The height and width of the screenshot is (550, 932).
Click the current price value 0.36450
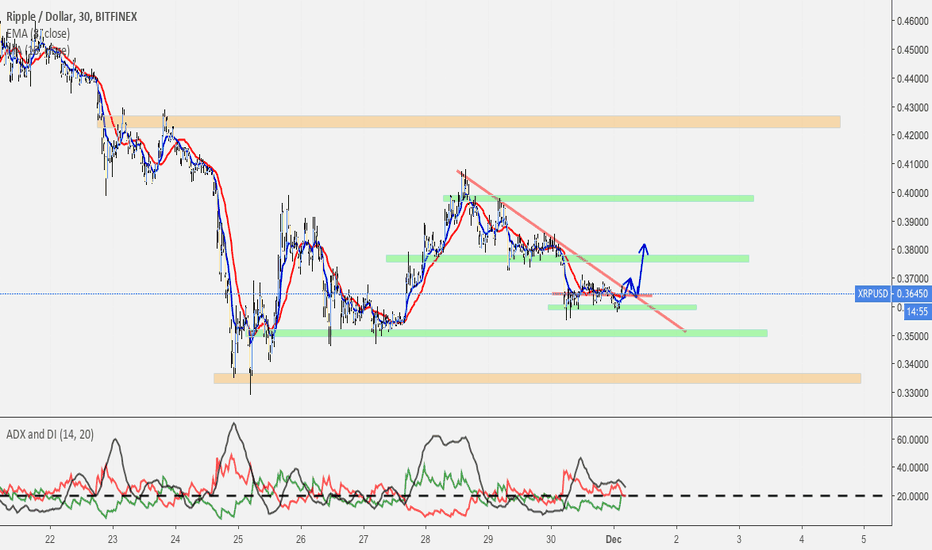click(x=912, y=294)
